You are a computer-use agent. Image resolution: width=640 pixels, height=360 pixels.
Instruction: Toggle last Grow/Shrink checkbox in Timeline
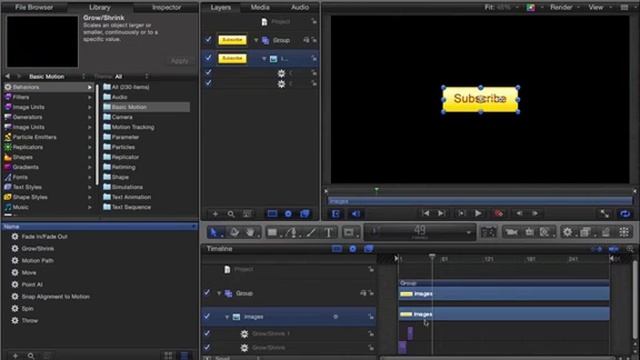pyautogui.click(x=207, y=347)
